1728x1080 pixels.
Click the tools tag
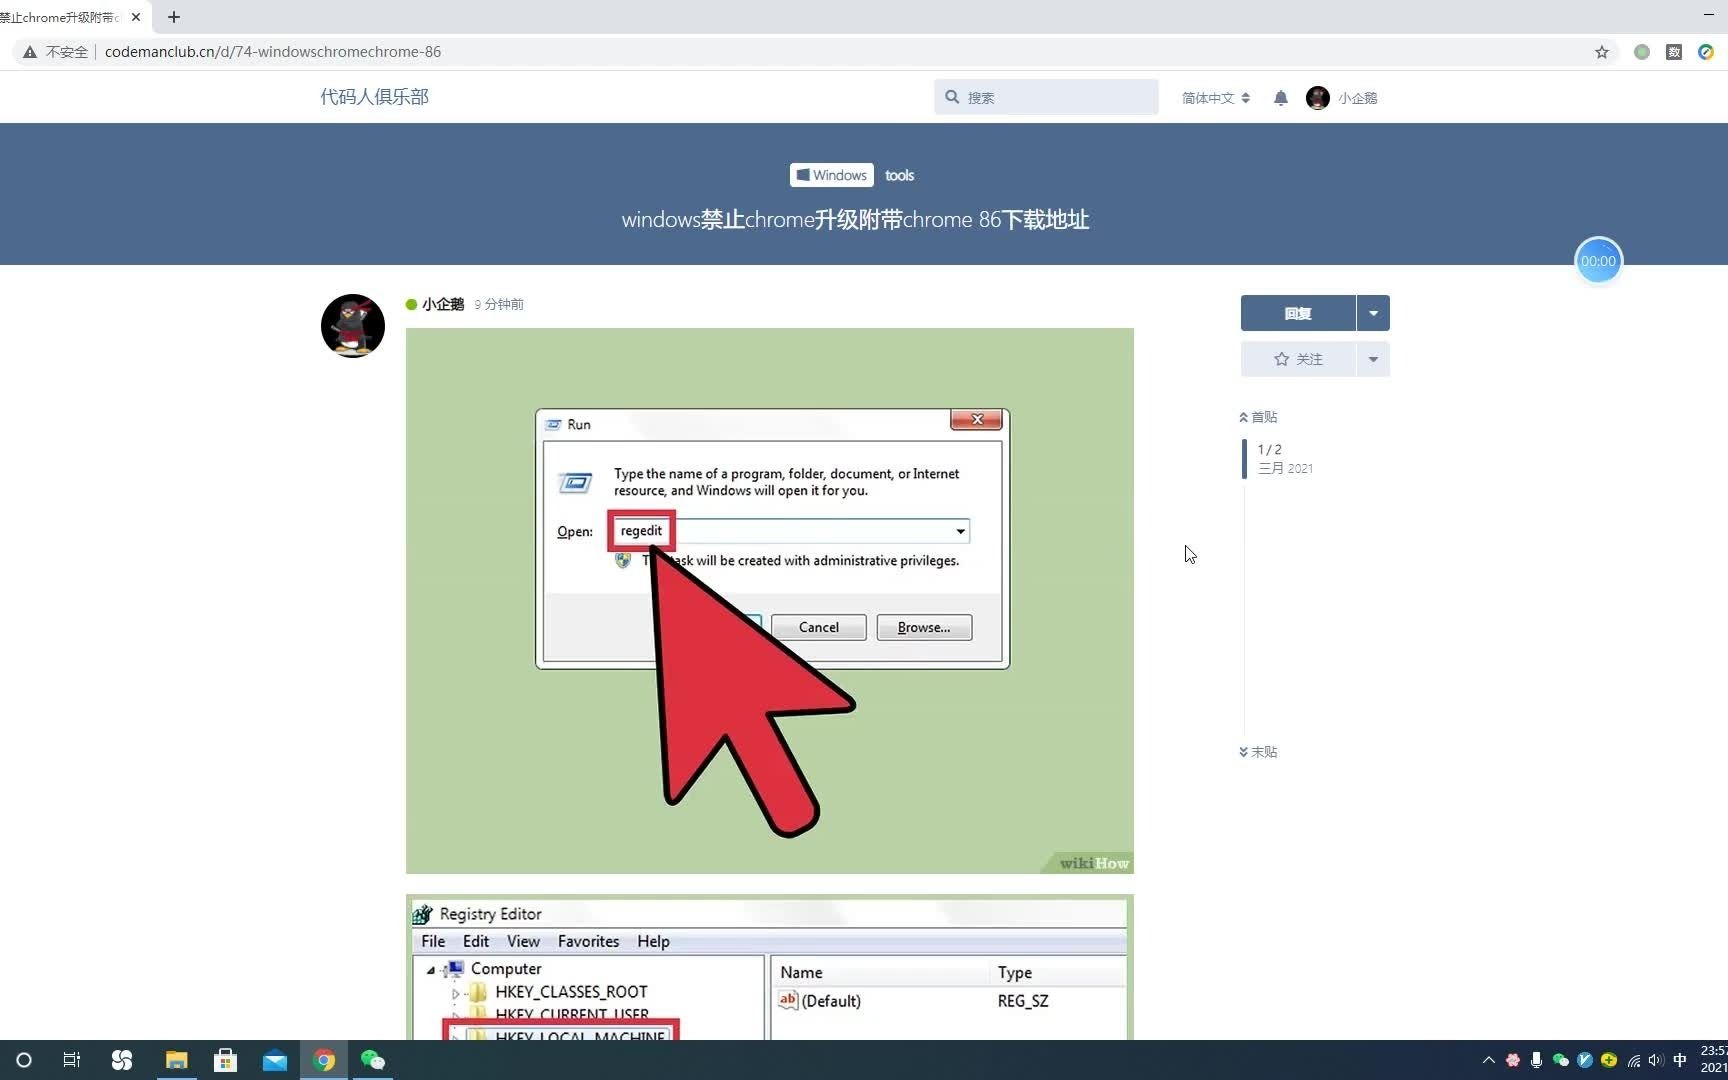(x=899, y=175)
